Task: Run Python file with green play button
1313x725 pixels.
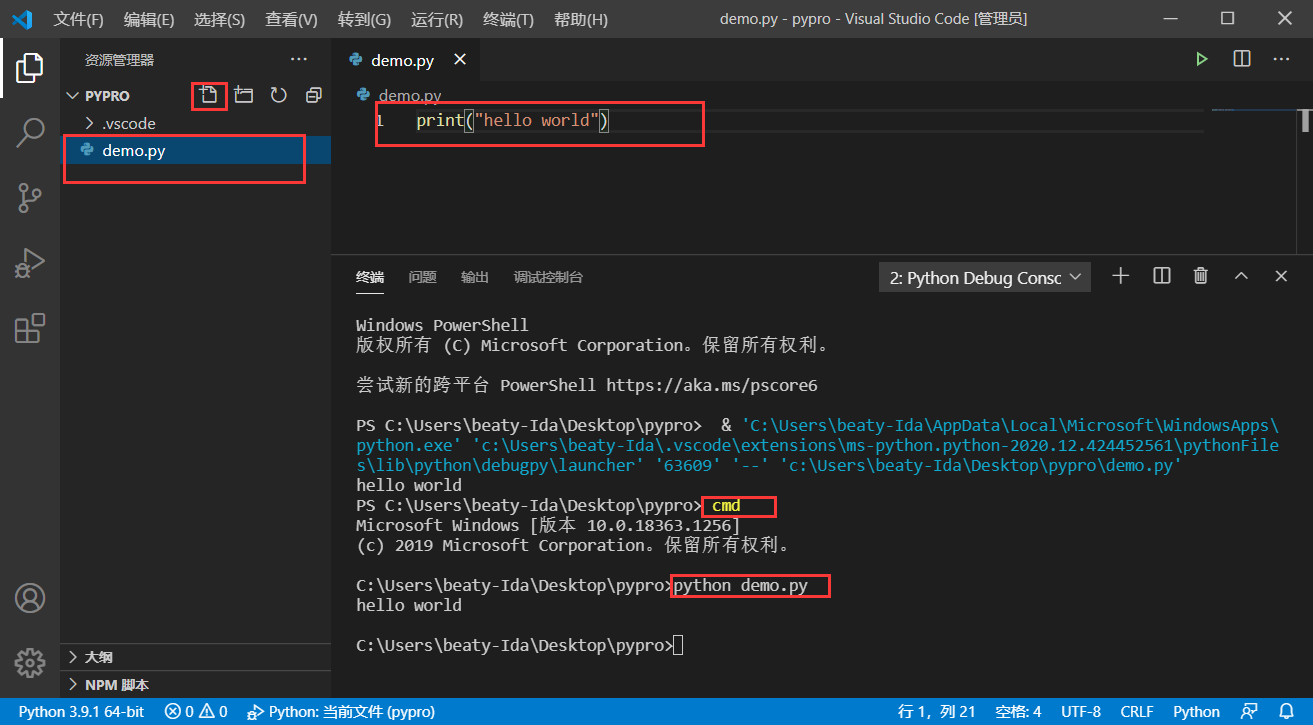Action: tap(1202, 60)
